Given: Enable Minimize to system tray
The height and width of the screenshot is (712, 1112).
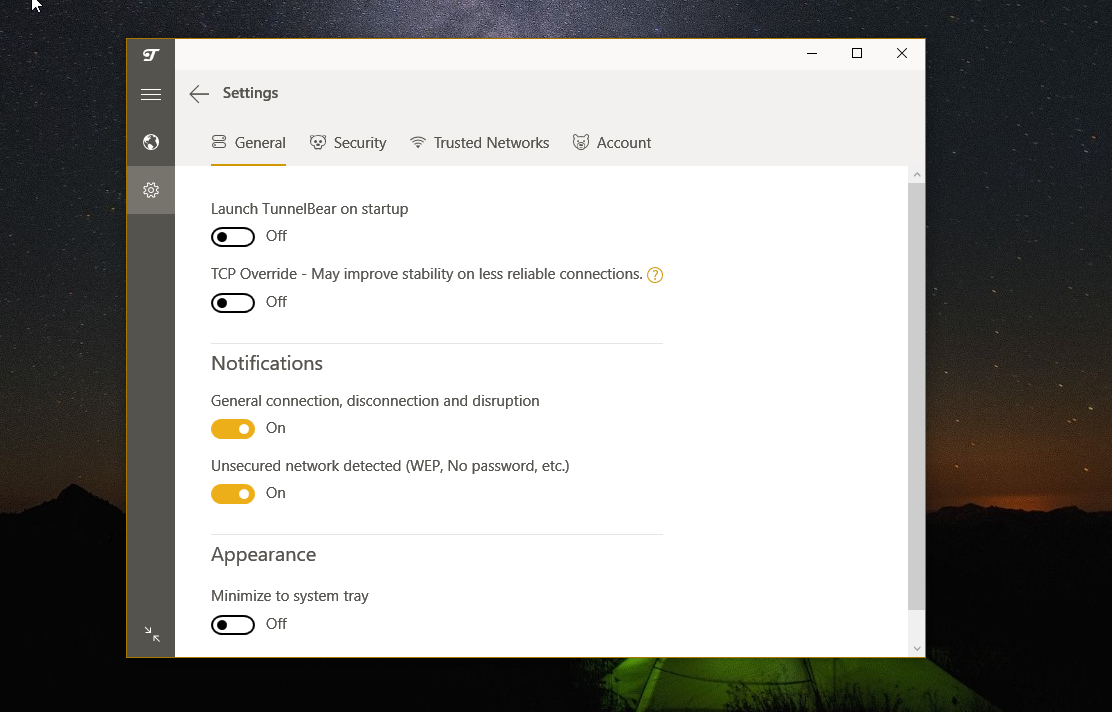Looking at the screenshot, I should coord(233,625).
